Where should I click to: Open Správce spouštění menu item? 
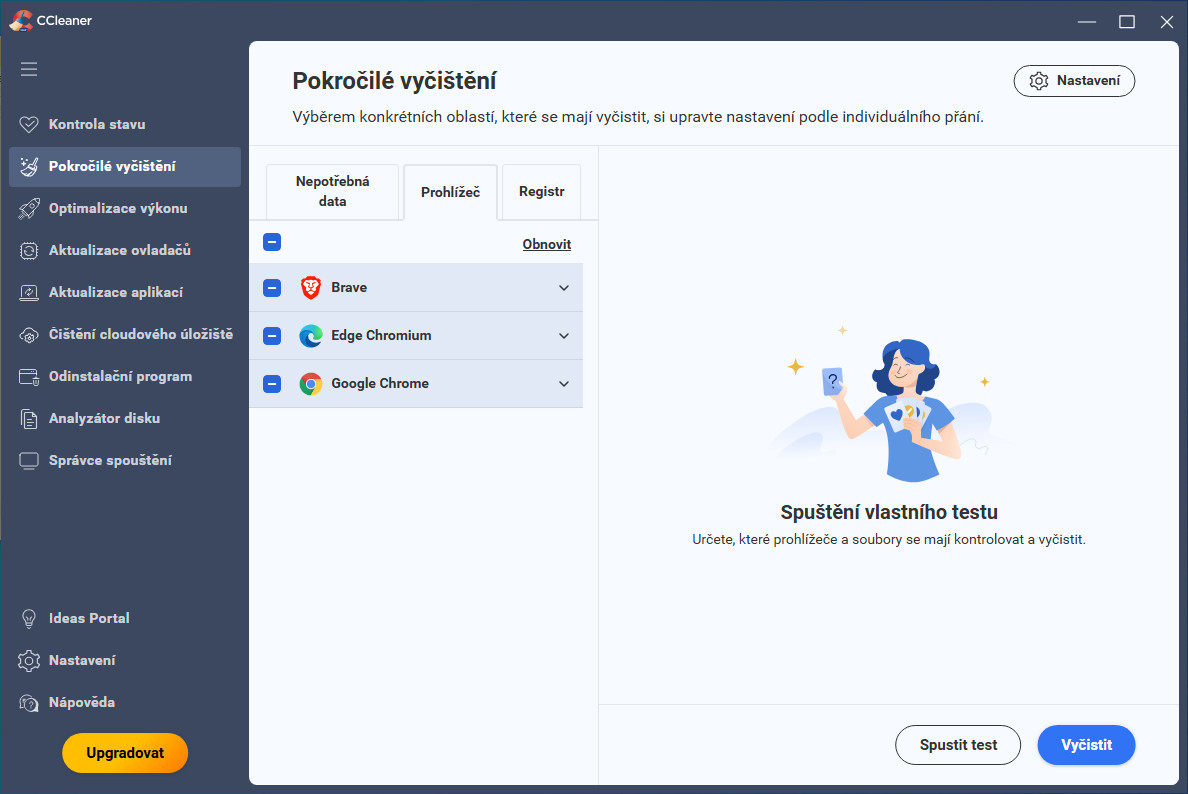point(125,461)
